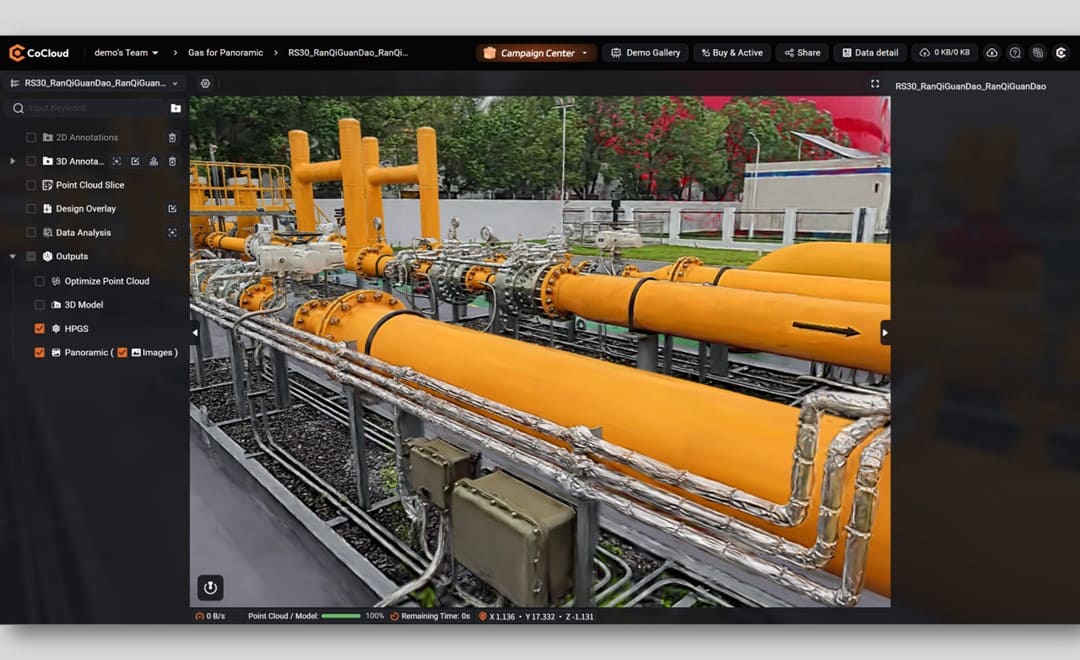This screenshot has height=660, width=1080.
Task: Expand the RS30_RanQiGuanDao project selector
Action: point(94,83)
